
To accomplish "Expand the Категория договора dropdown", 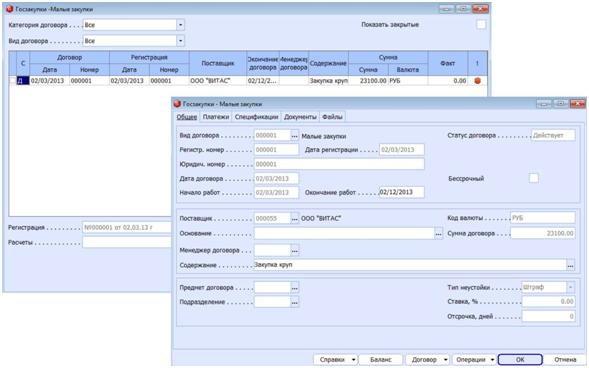I will (180, 25).
